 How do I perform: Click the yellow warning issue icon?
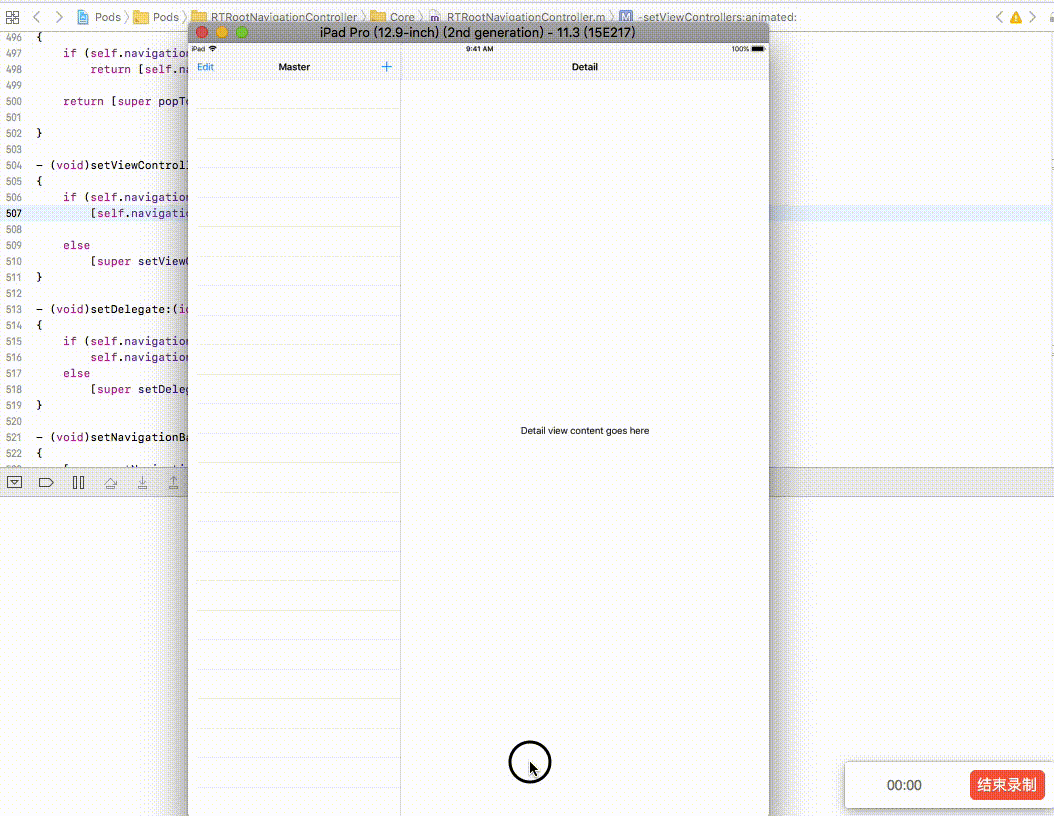[1016, 17]
